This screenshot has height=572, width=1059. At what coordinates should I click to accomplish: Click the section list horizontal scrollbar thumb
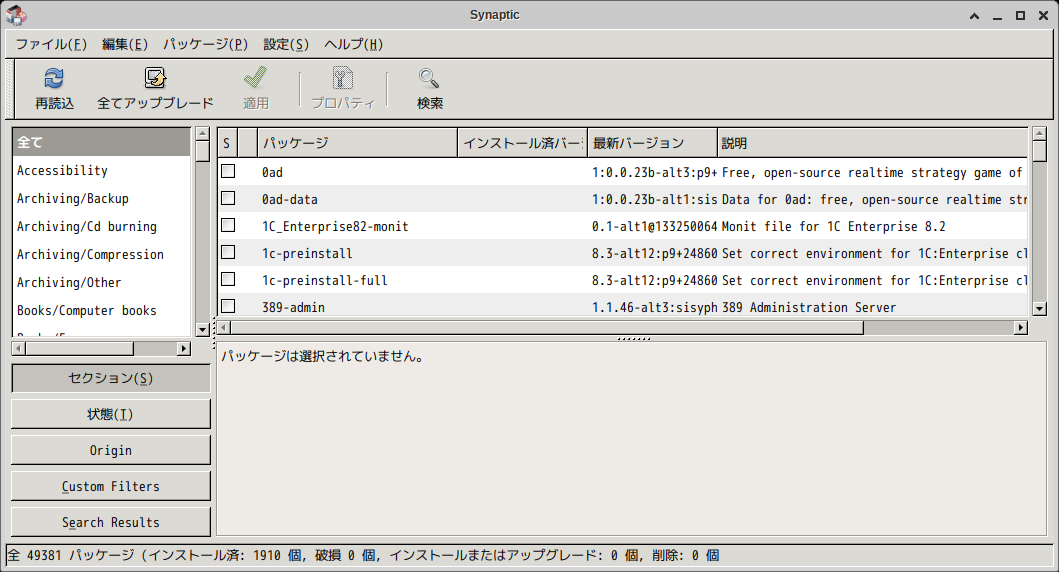pos(80,348)
